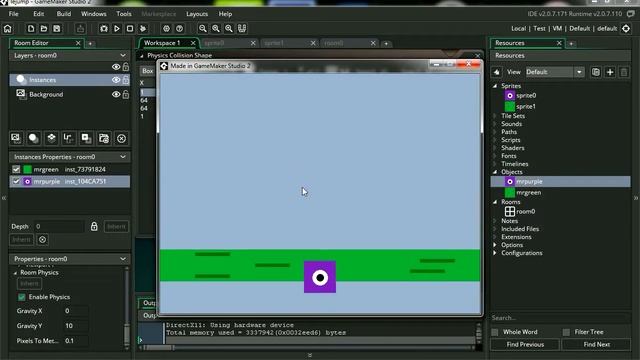Toggle the Depth lock icon
640x360 pixels.
94,226
